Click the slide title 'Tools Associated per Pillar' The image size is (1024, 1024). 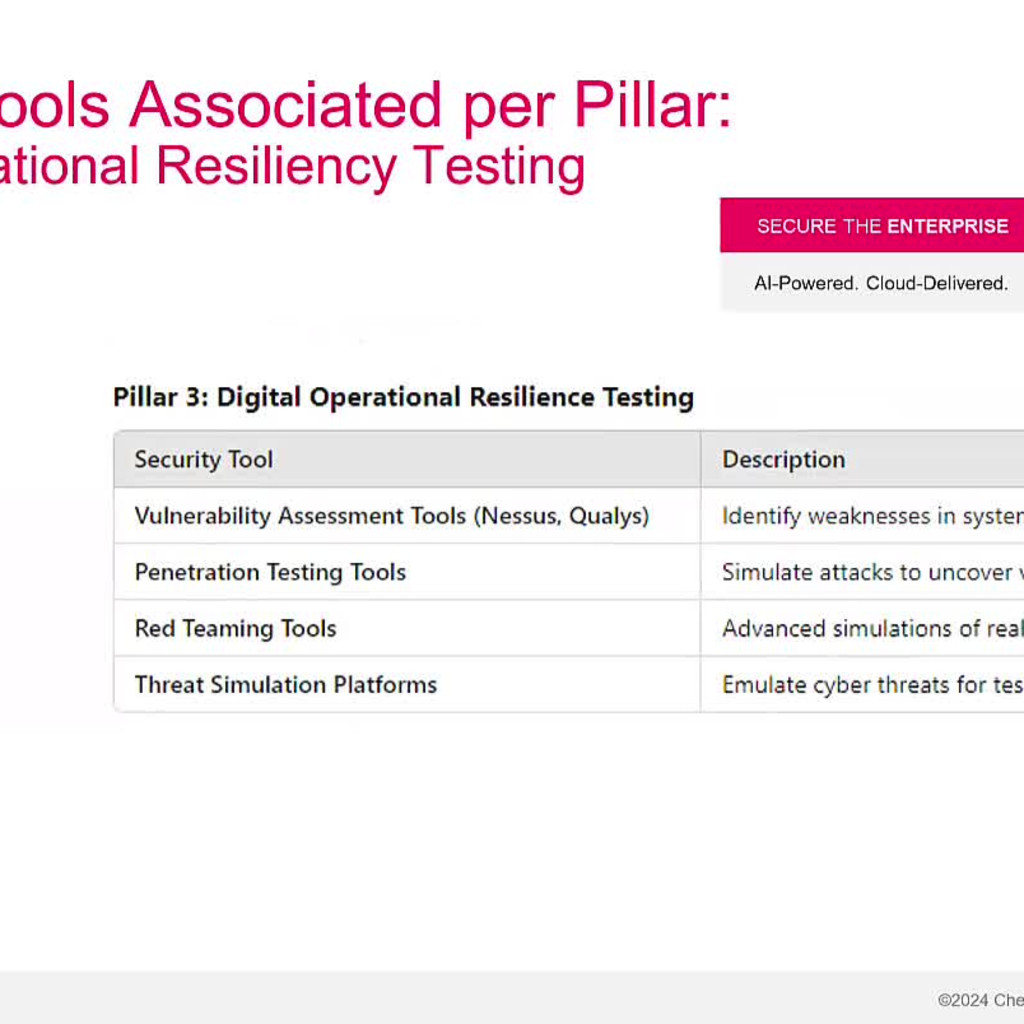[x=360, y=103]
